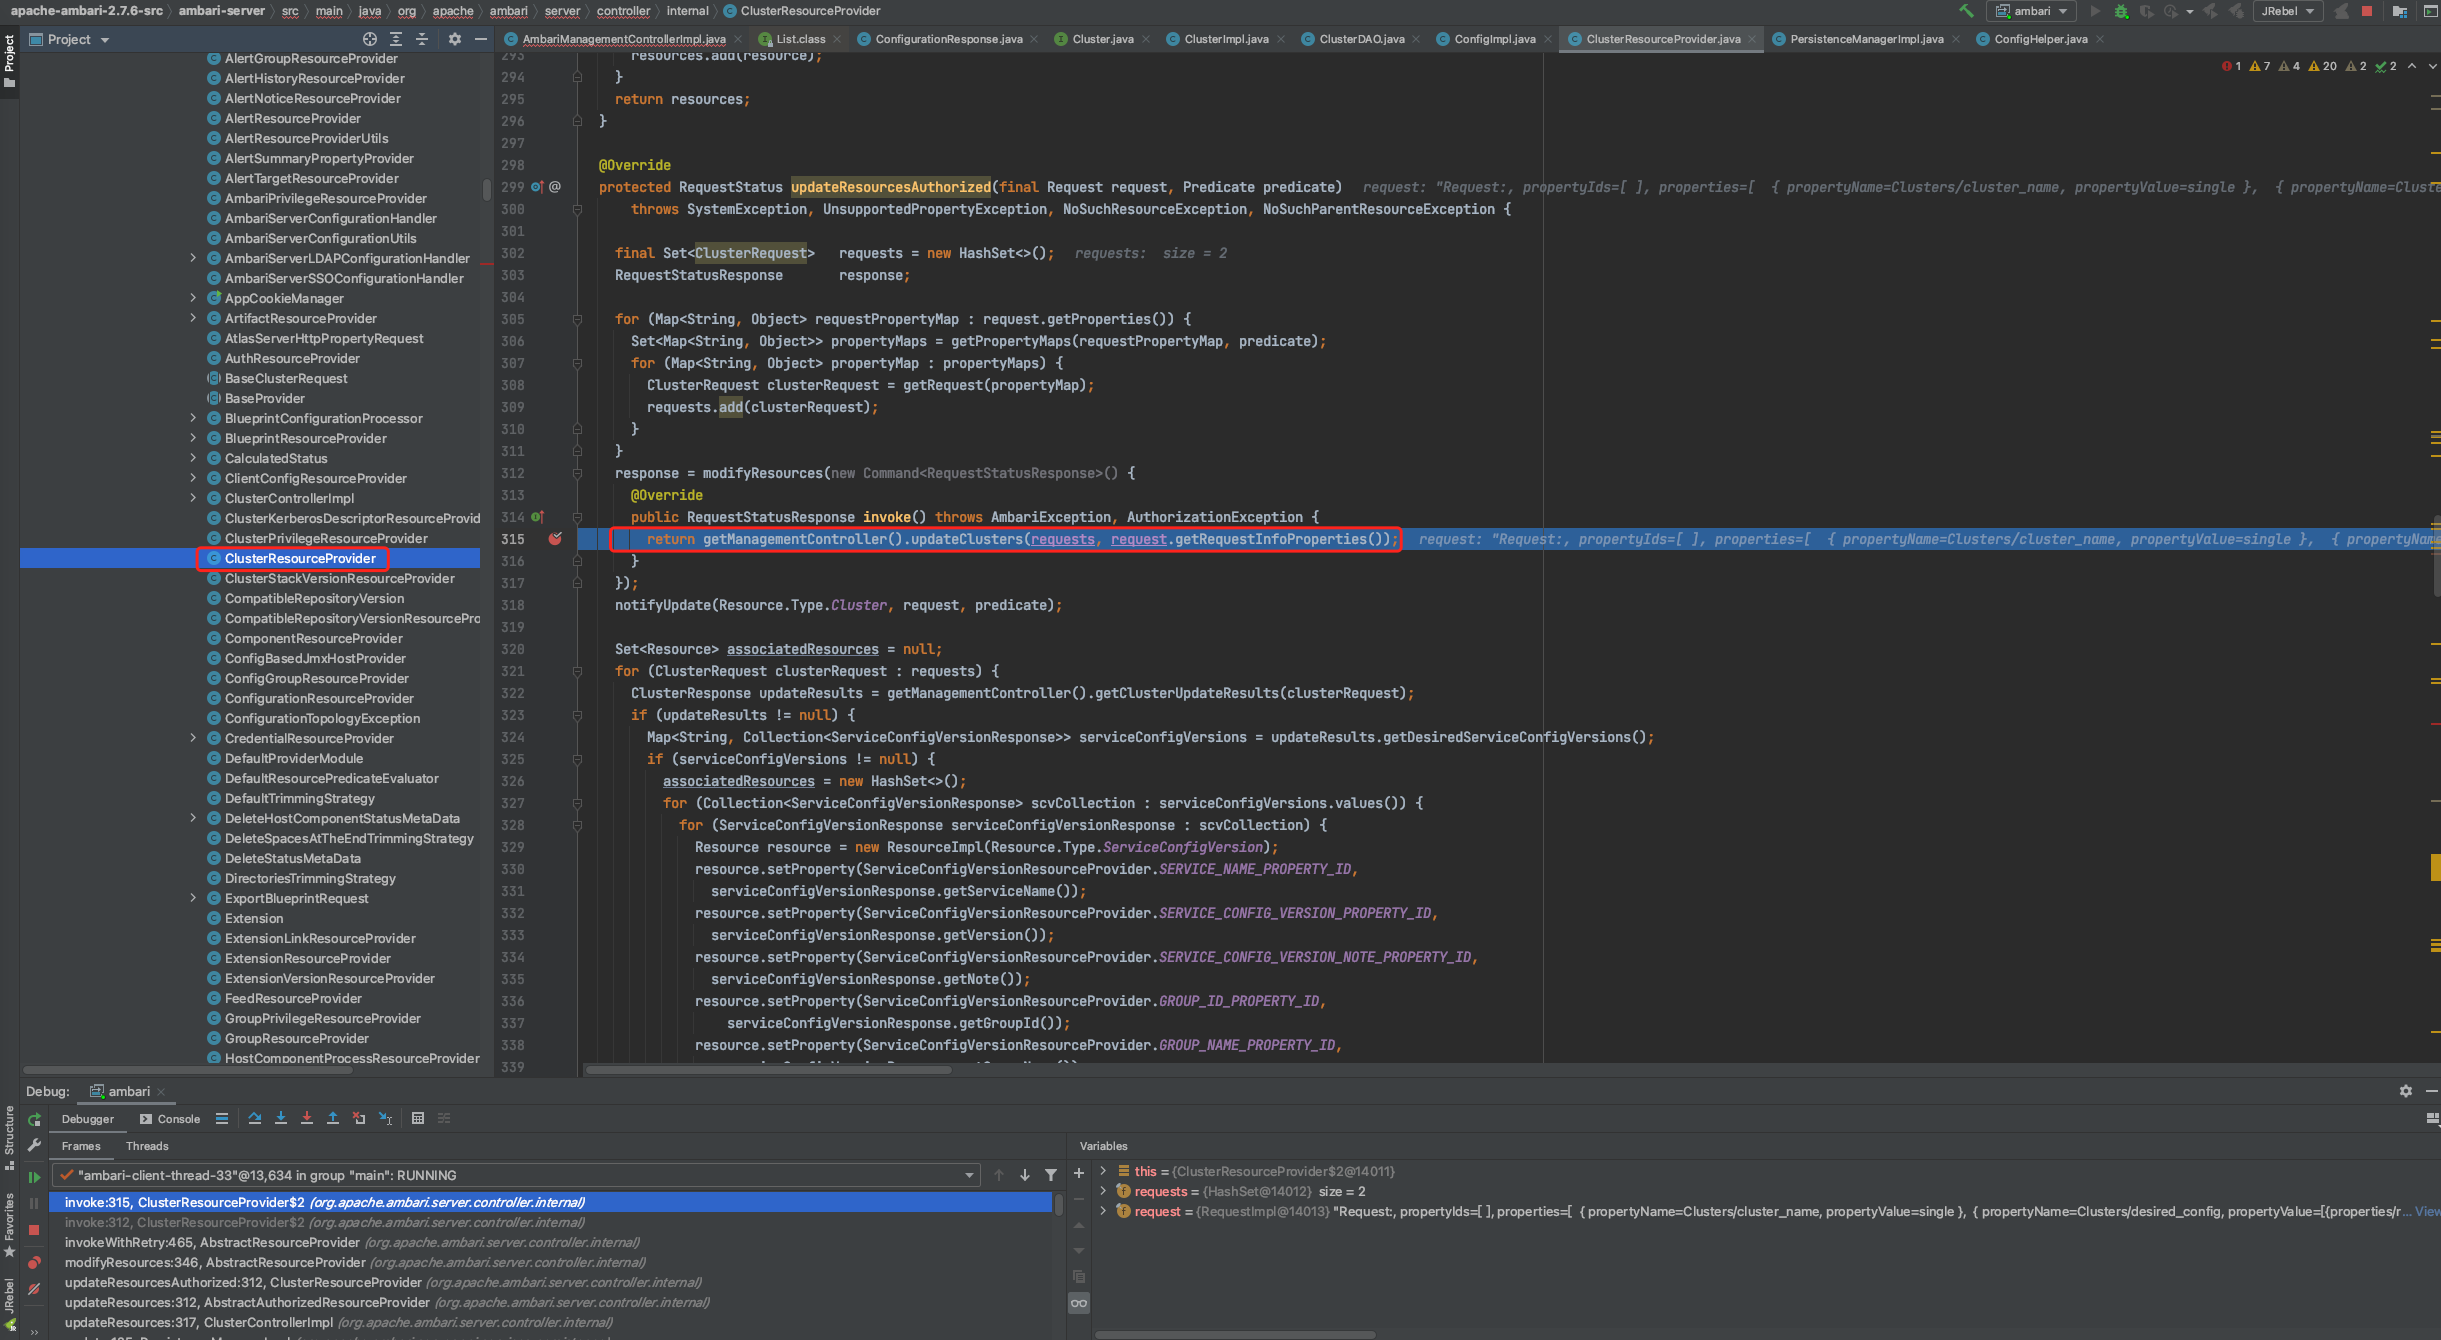Screen dimensions: 2441x1340
Task: Expand ClusterControllerImpl tree node
Action: tap(193, 498)
